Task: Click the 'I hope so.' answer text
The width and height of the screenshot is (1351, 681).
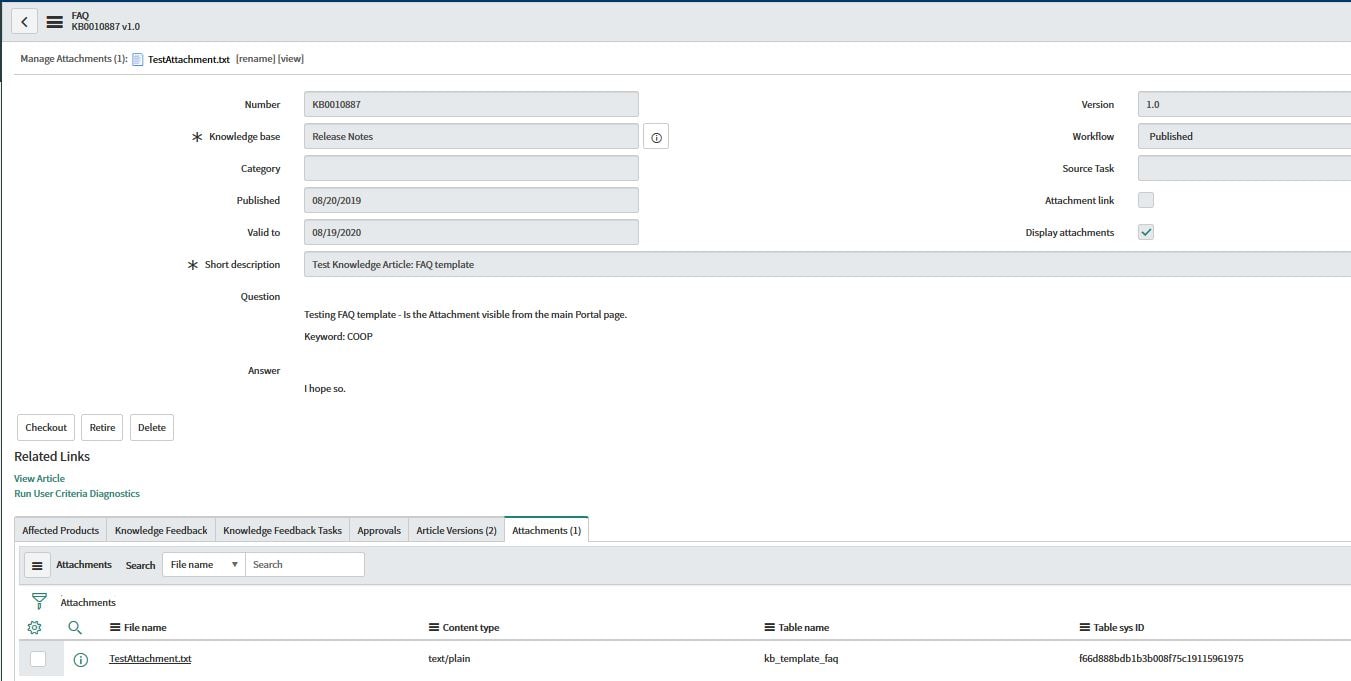Action: click(325, 389)
